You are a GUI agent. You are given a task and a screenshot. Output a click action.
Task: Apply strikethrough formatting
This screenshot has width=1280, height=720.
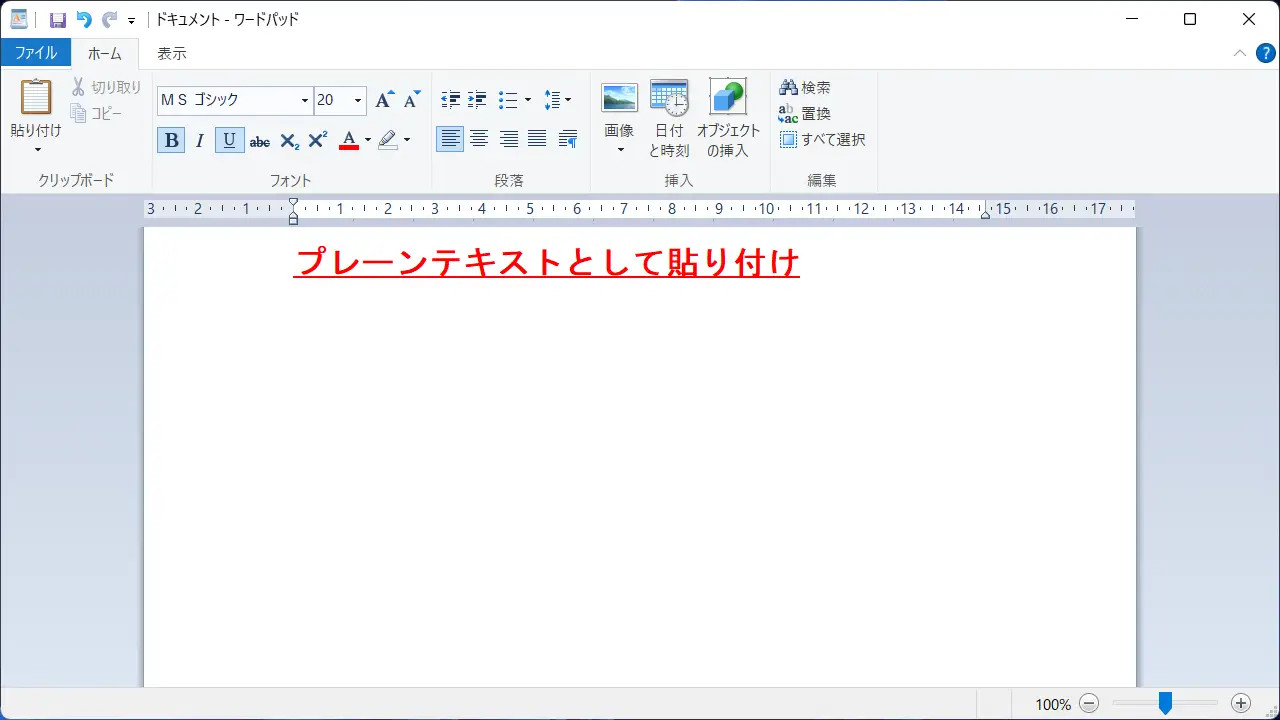260,141
